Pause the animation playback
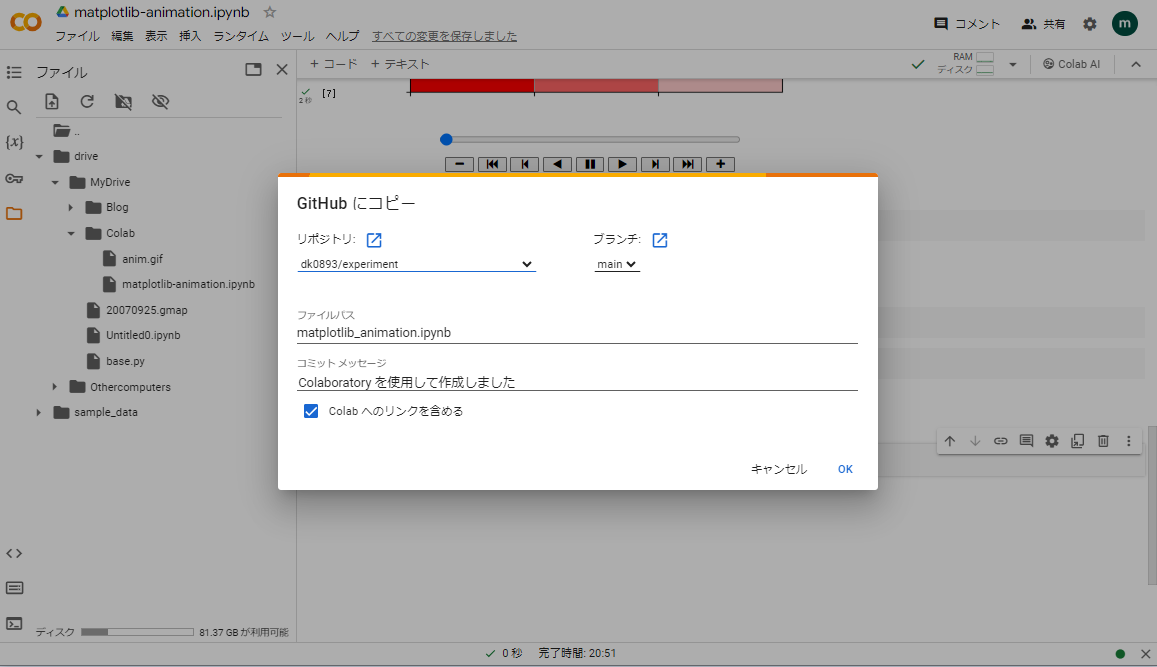The height and width of the screenshot is (667, 1157). (x=590, y=165)
